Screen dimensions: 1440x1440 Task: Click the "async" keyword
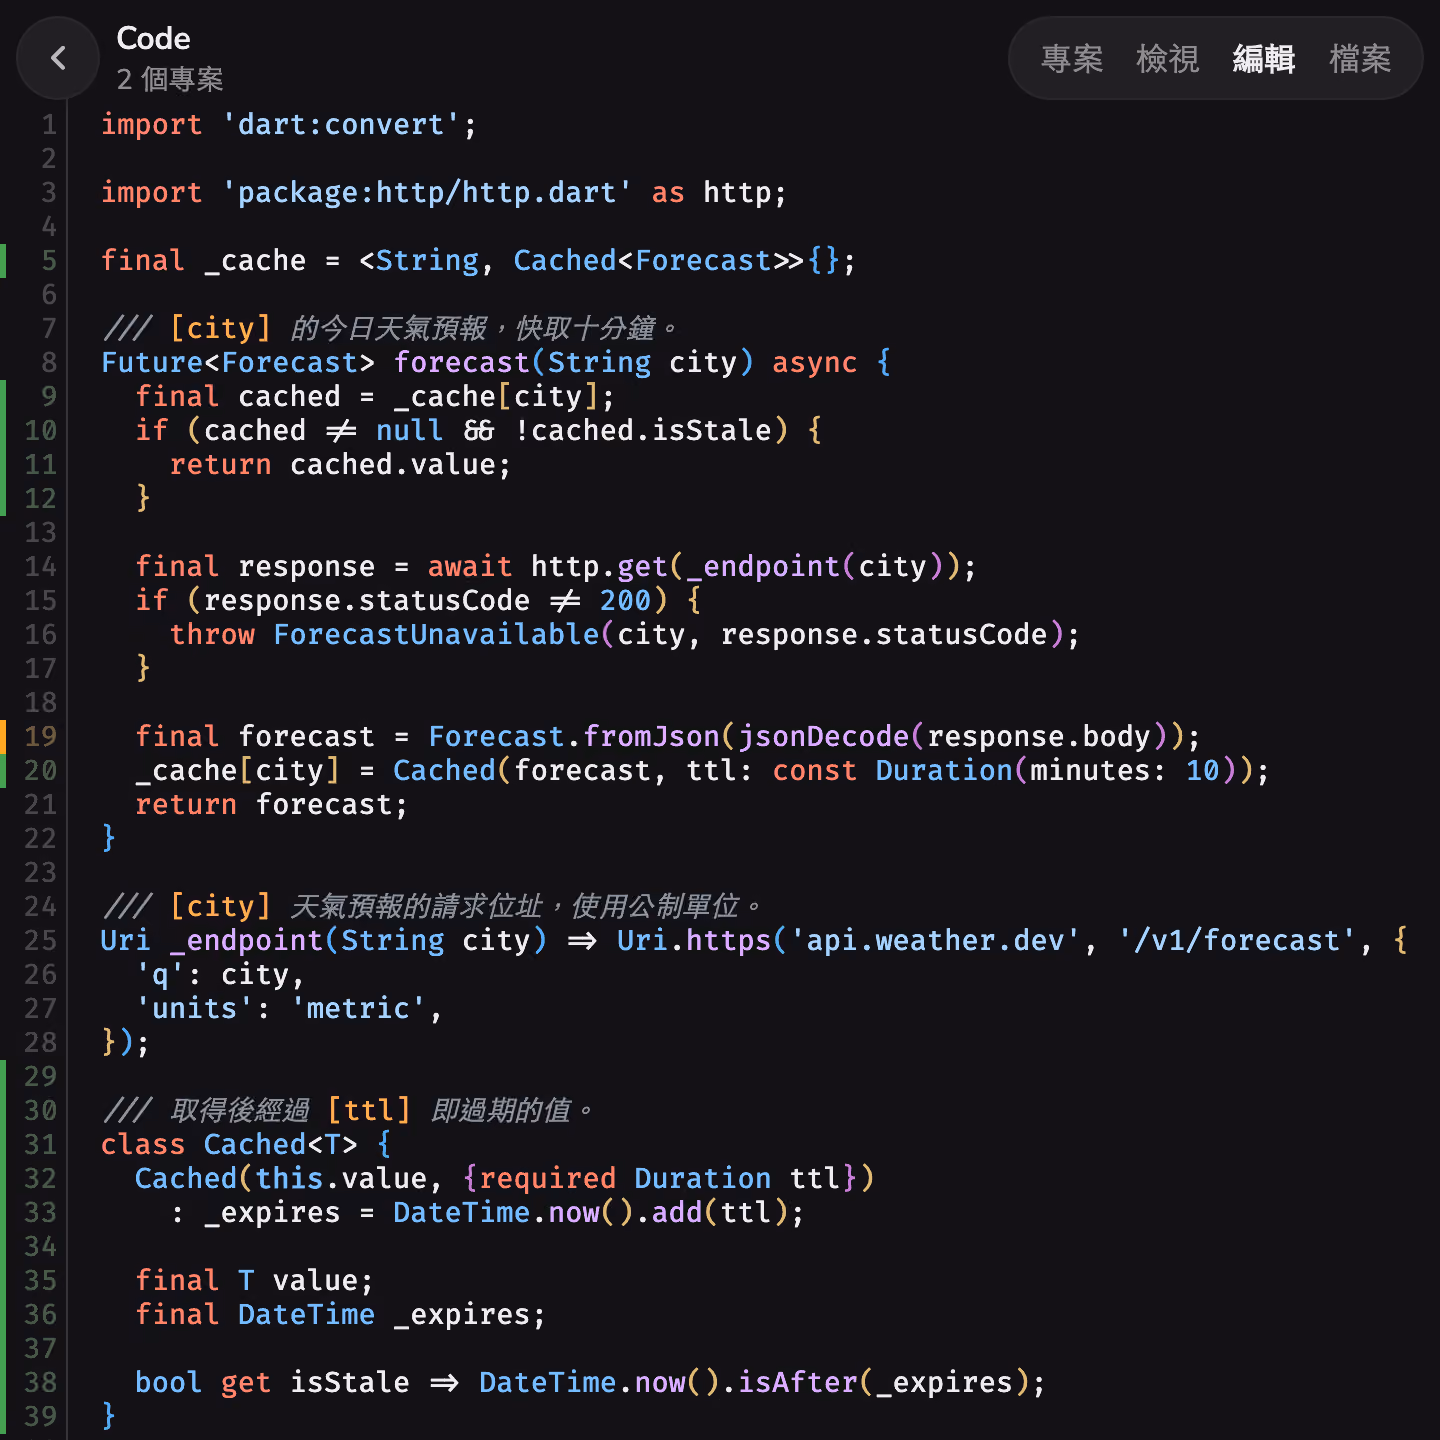coord(814,362)
